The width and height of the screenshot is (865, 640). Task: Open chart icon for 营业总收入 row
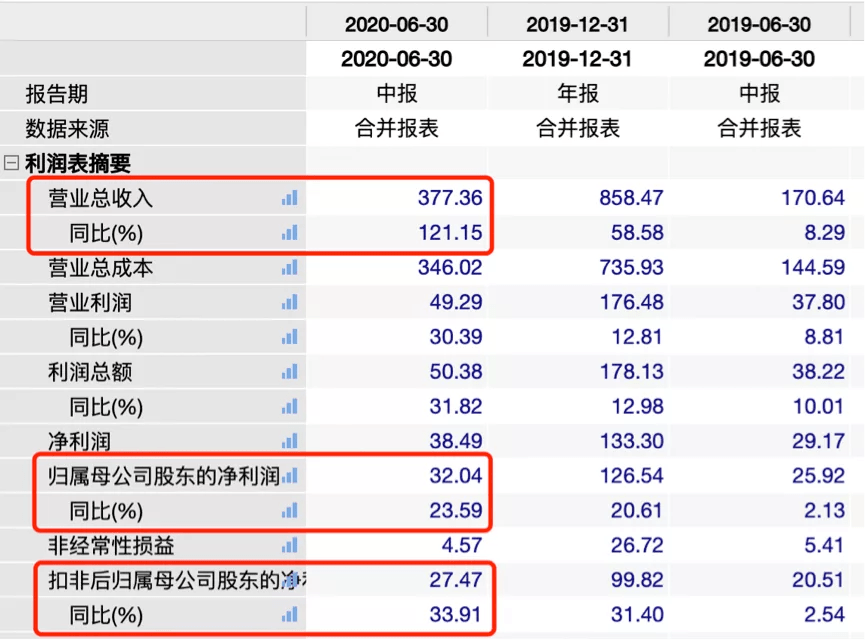(x=289, y=198)
